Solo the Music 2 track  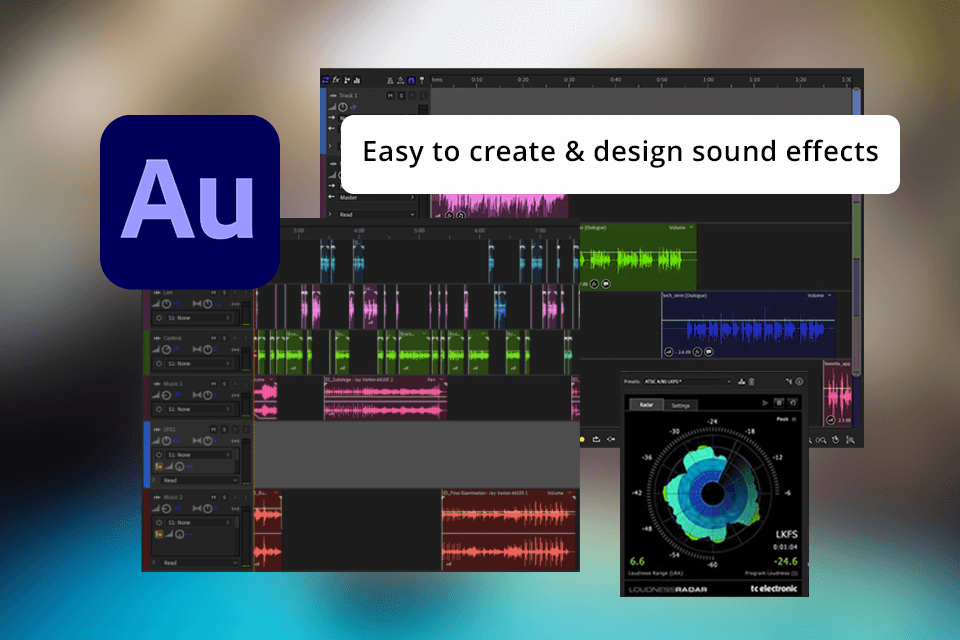point(224,497)
